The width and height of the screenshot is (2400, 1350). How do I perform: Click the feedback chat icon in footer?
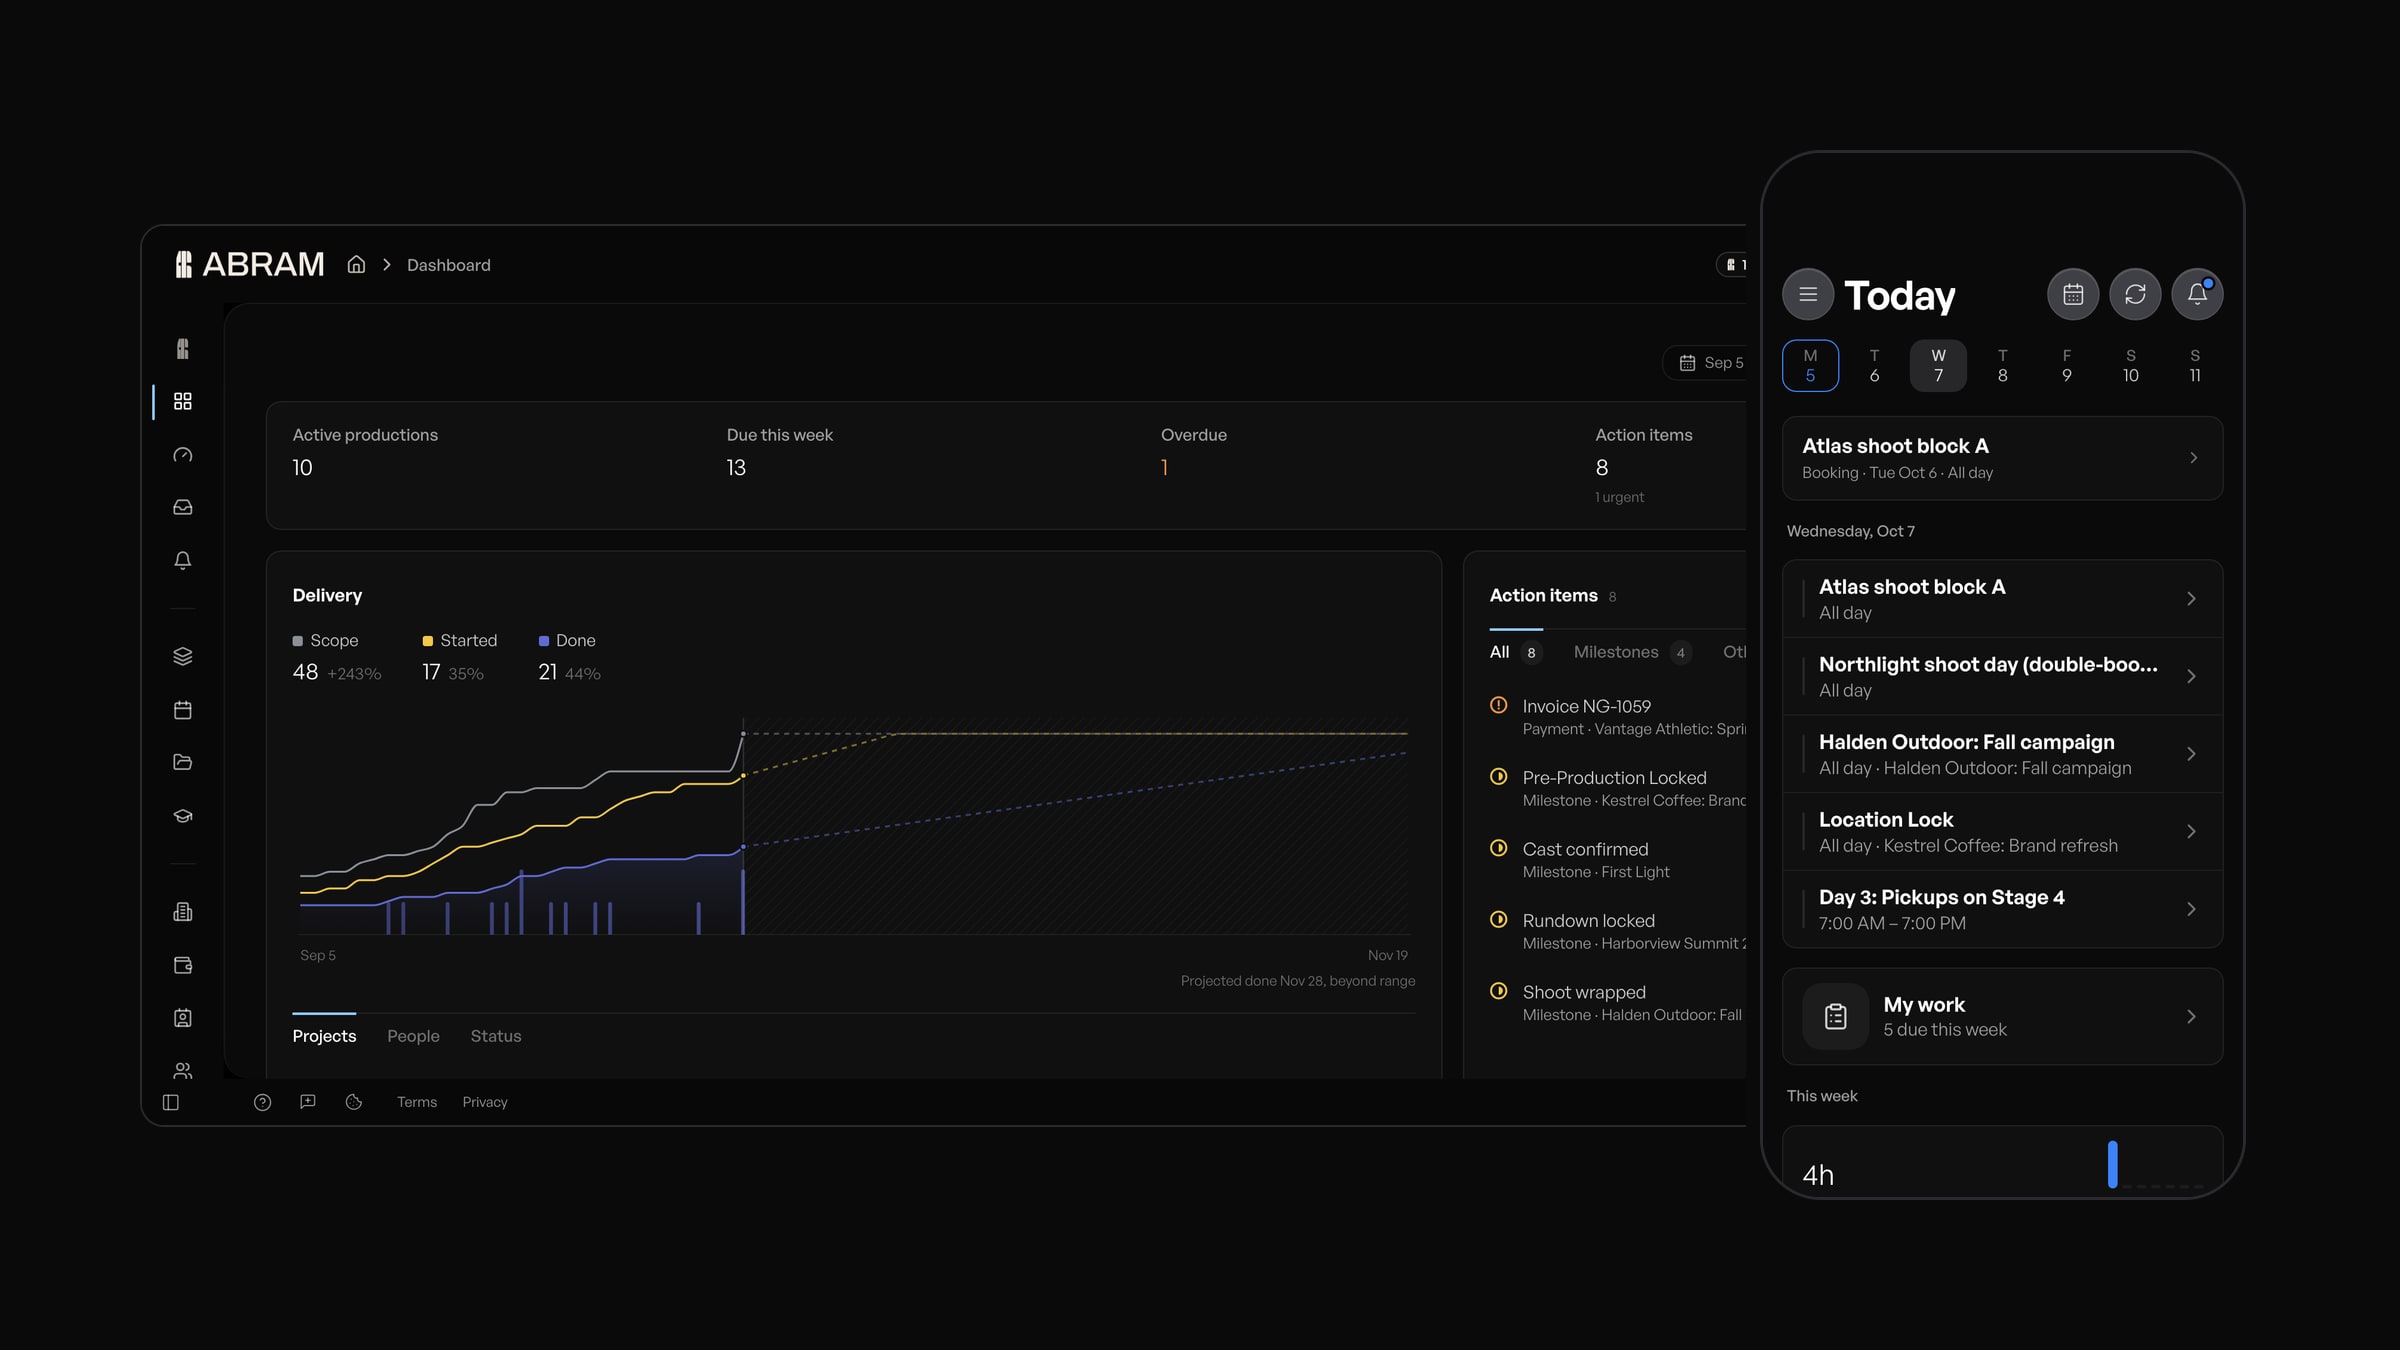pos(308,1102)
